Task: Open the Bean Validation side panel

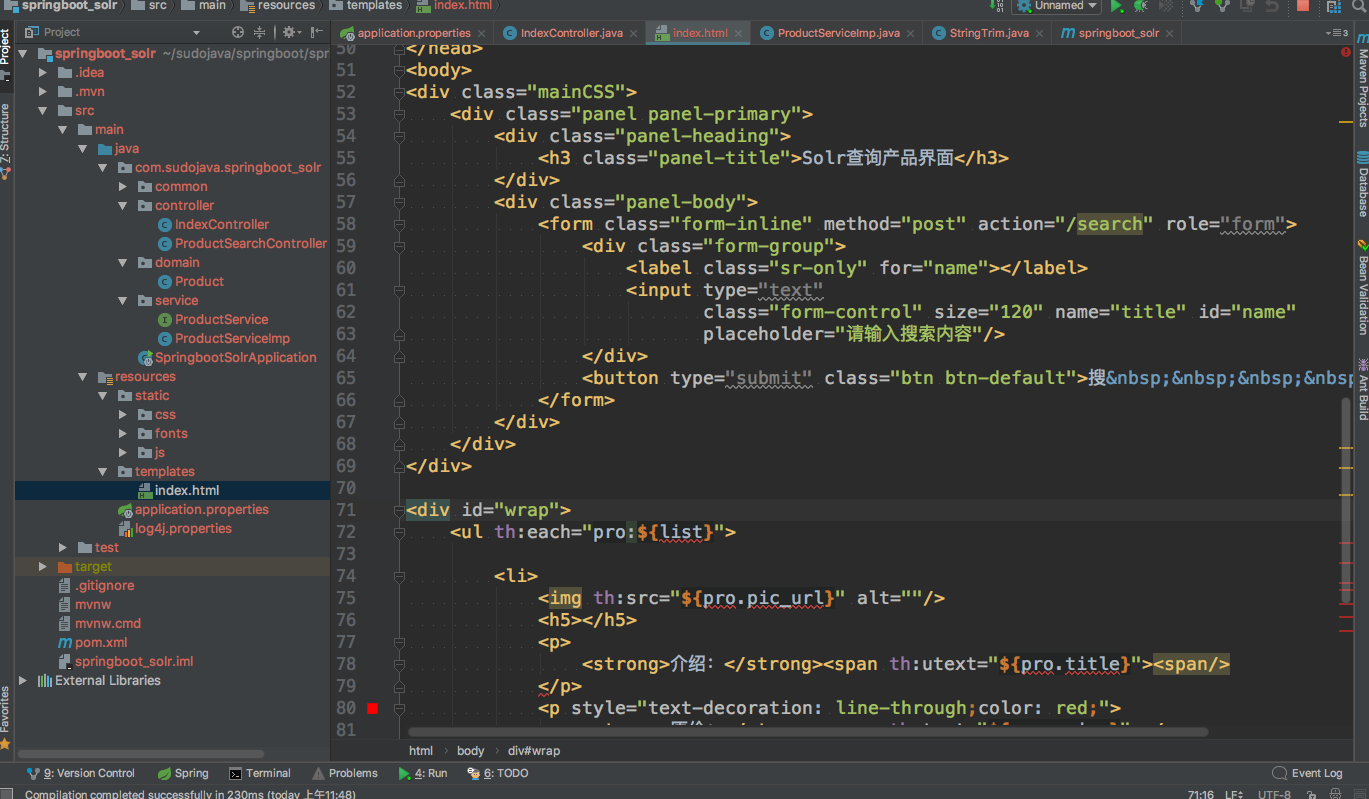Action: click(x=1362, y=287)
